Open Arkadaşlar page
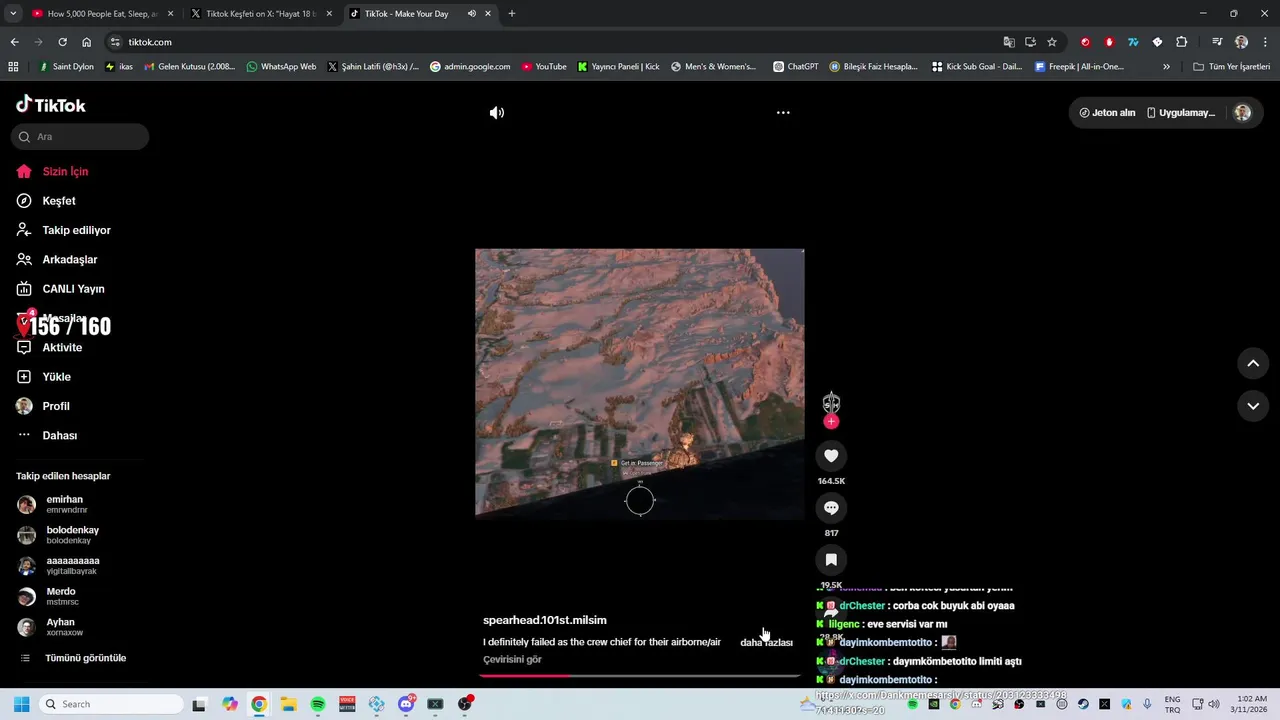 (x=57, y=259)
